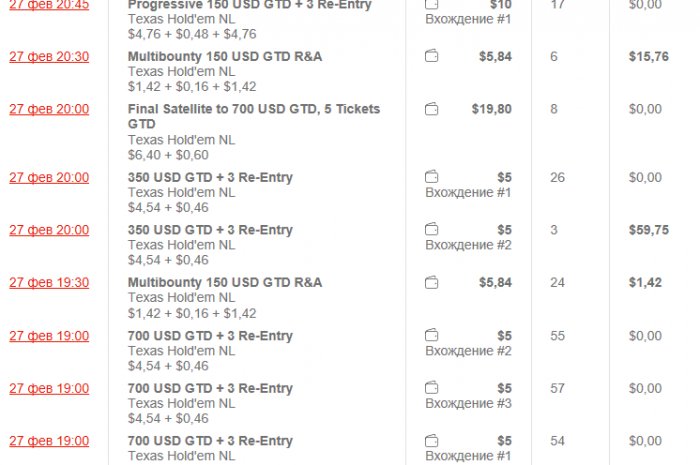This screenshot has width=700, height=465.
Task: Click wallet icon in 20:30 Multibounty row
Action: pyautogui.click(x=432, y=57)
